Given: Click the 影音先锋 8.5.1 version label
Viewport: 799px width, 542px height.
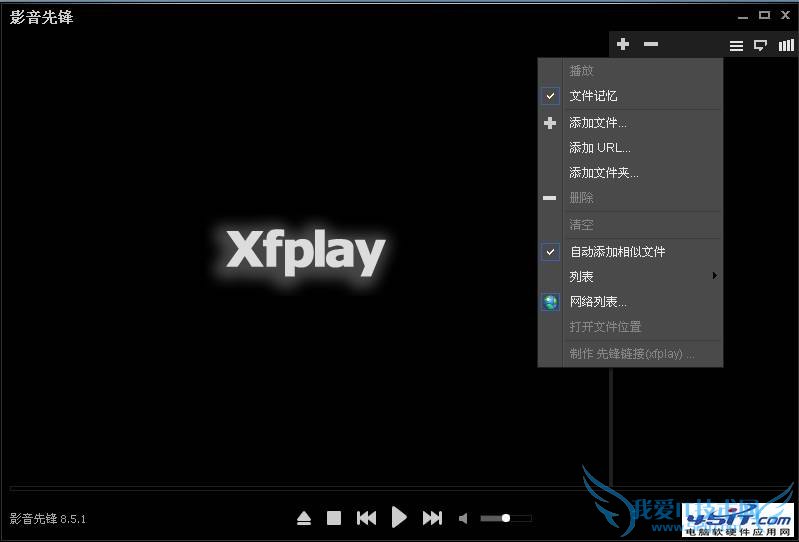Looking at the screenshot, I should 48,519.
